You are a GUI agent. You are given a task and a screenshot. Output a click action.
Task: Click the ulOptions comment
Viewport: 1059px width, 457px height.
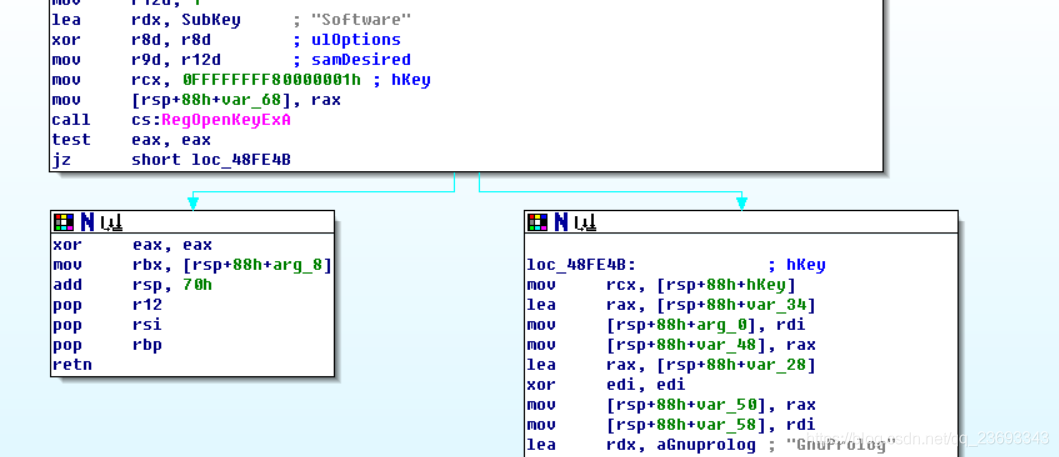pos(355,41)
